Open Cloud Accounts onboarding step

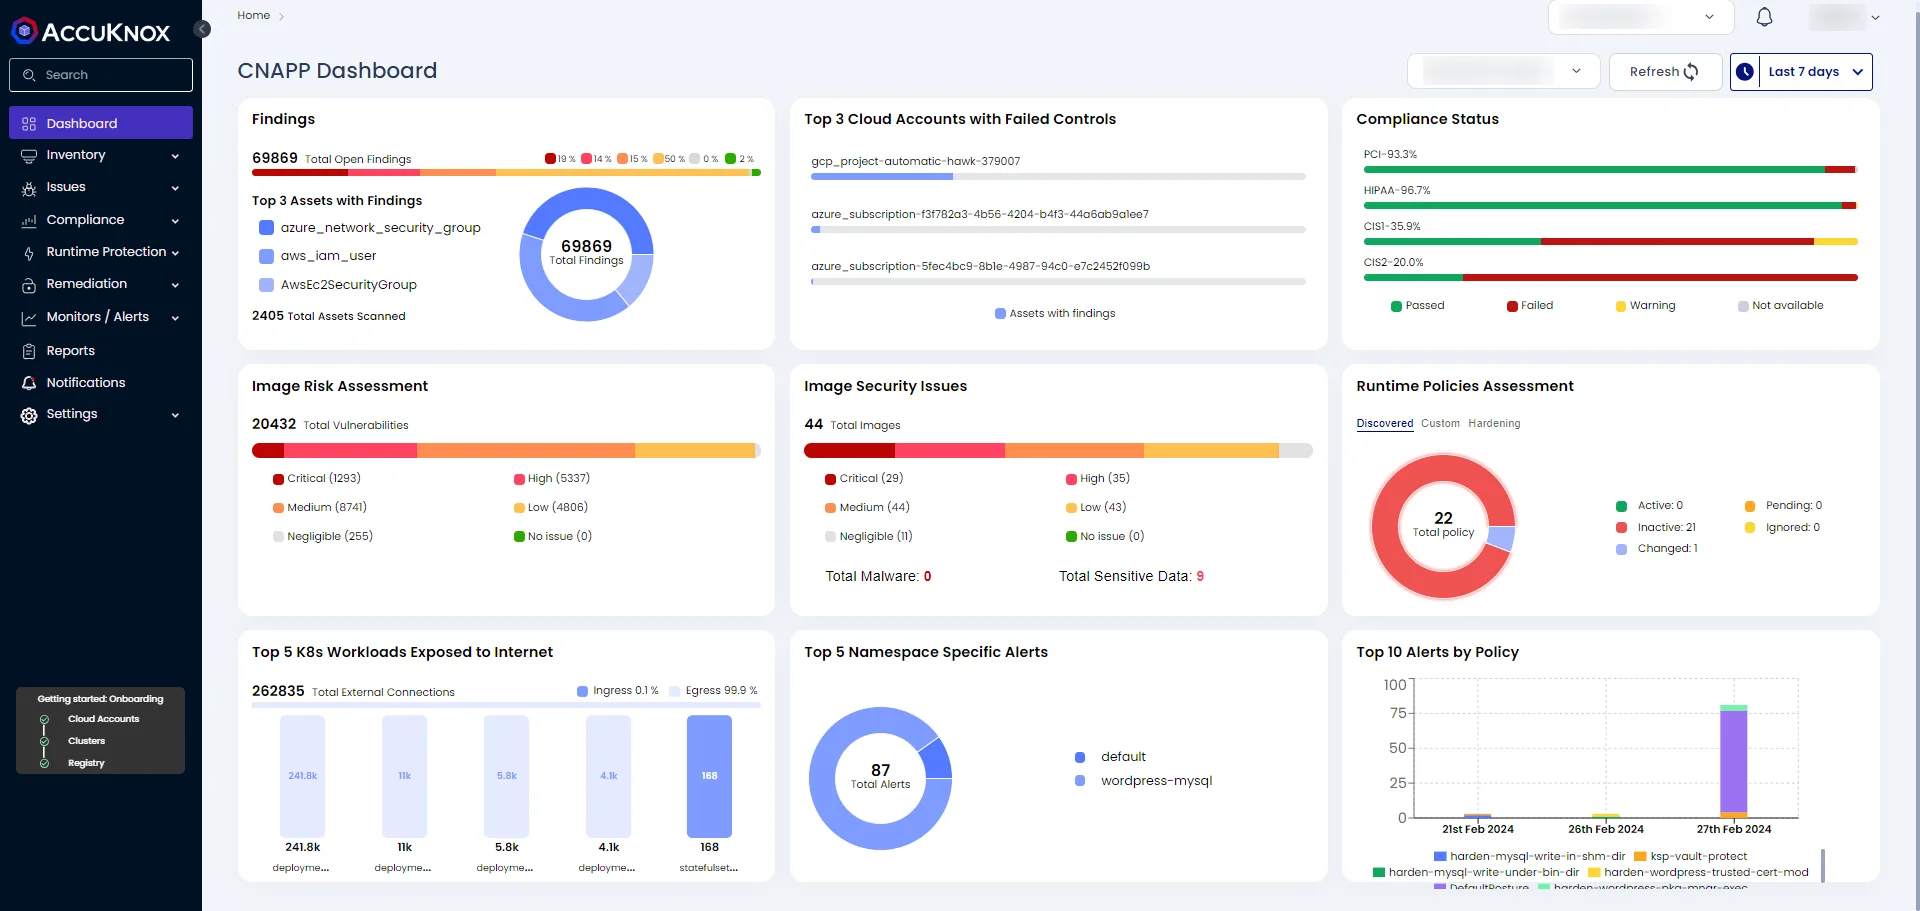tap(103, 719)
